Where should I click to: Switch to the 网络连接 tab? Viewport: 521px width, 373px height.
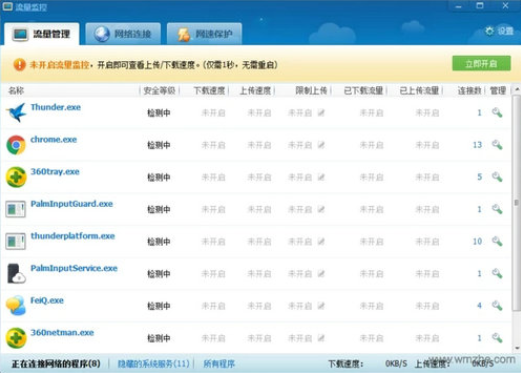coord(123,34)
